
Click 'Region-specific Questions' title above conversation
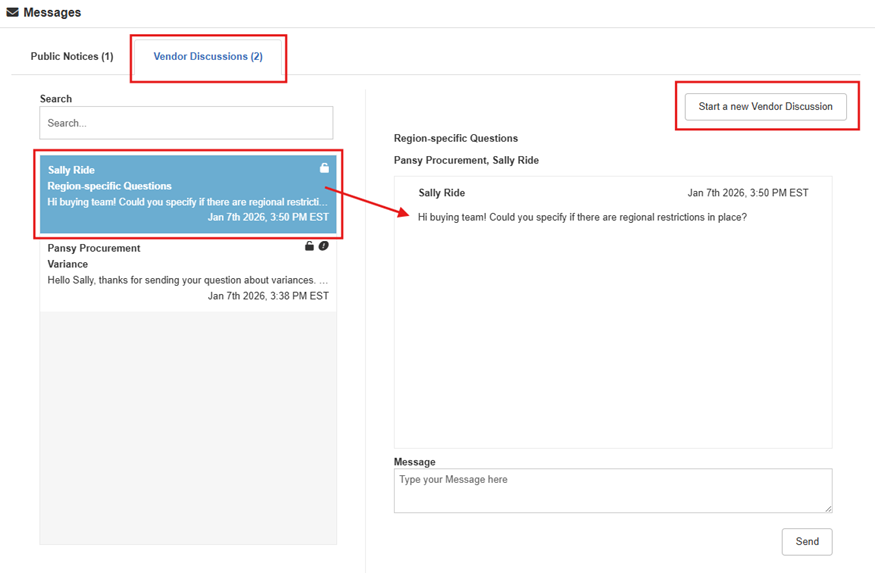[456, 138]
